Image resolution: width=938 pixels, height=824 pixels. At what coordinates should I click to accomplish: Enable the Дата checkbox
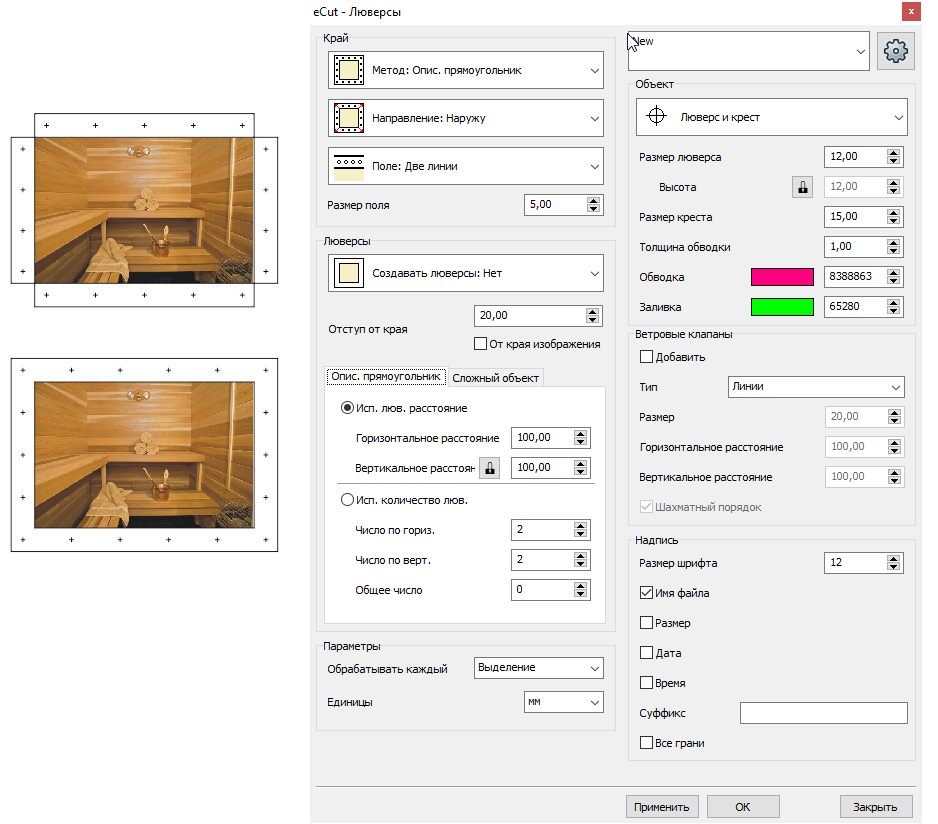click(x=646, y=653)
